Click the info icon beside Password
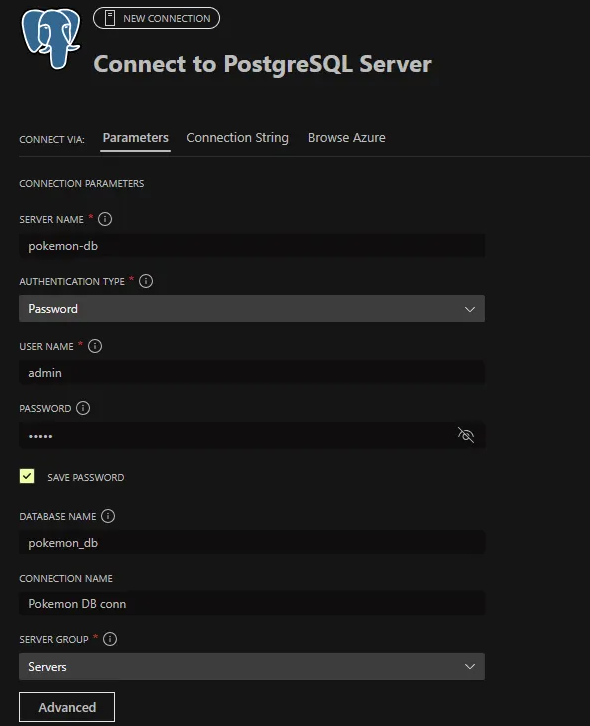 83,408
